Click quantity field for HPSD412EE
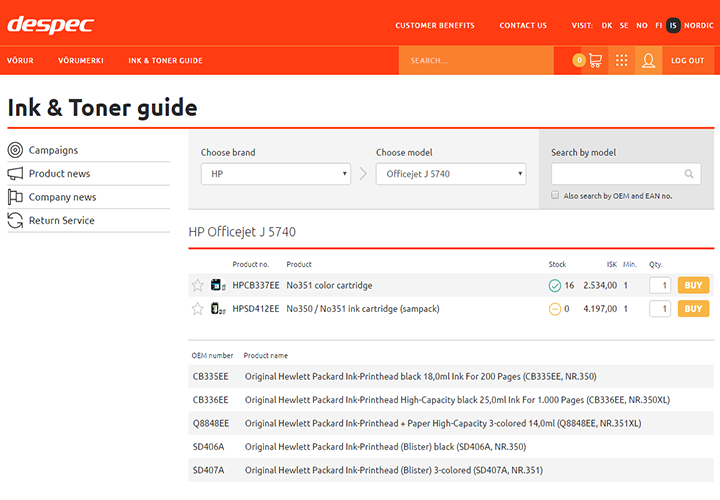This screenshot has height=500, width=720. coord(660,309)
